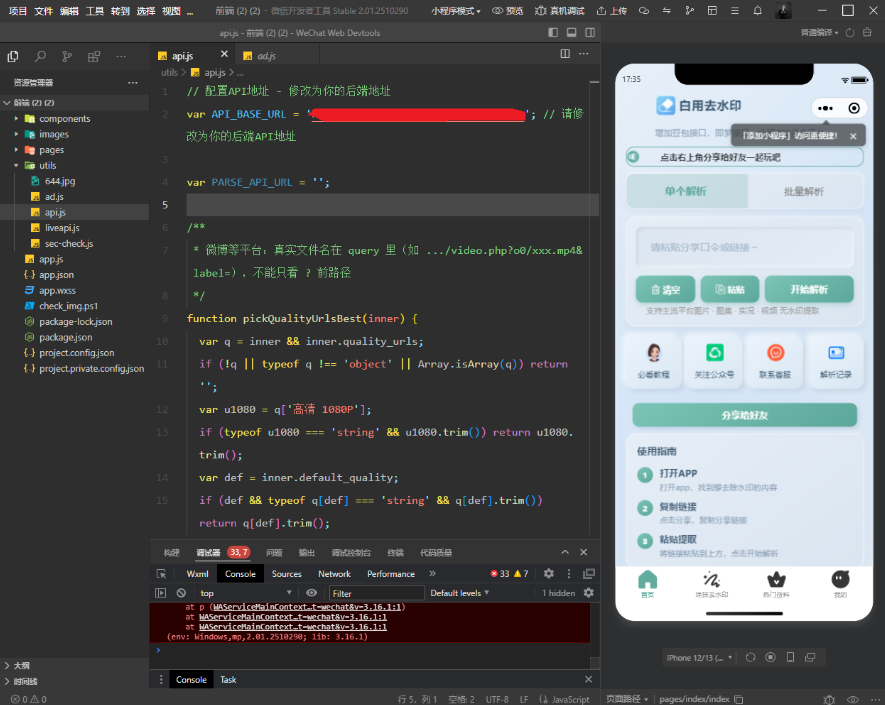885x705 pixels.
Task: Switch to the Network tab
Action: click(x=334, y=573)
